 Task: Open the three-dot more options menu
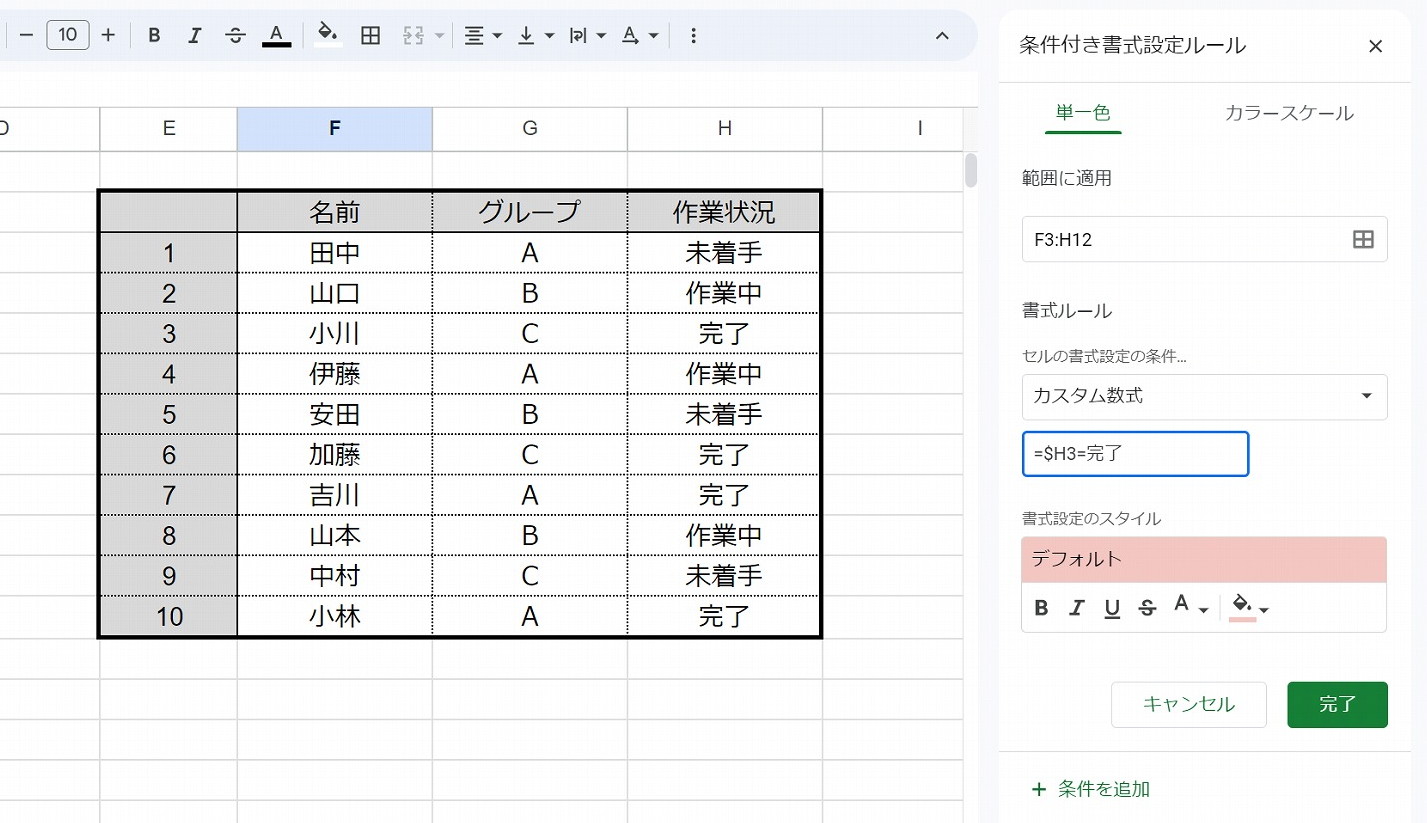693,36
